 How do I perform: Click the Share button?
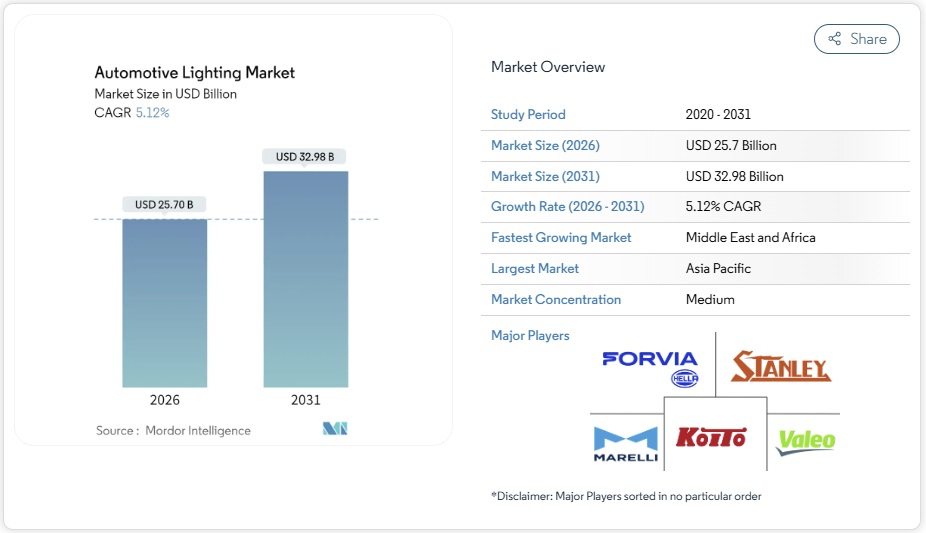pos(857,39)
